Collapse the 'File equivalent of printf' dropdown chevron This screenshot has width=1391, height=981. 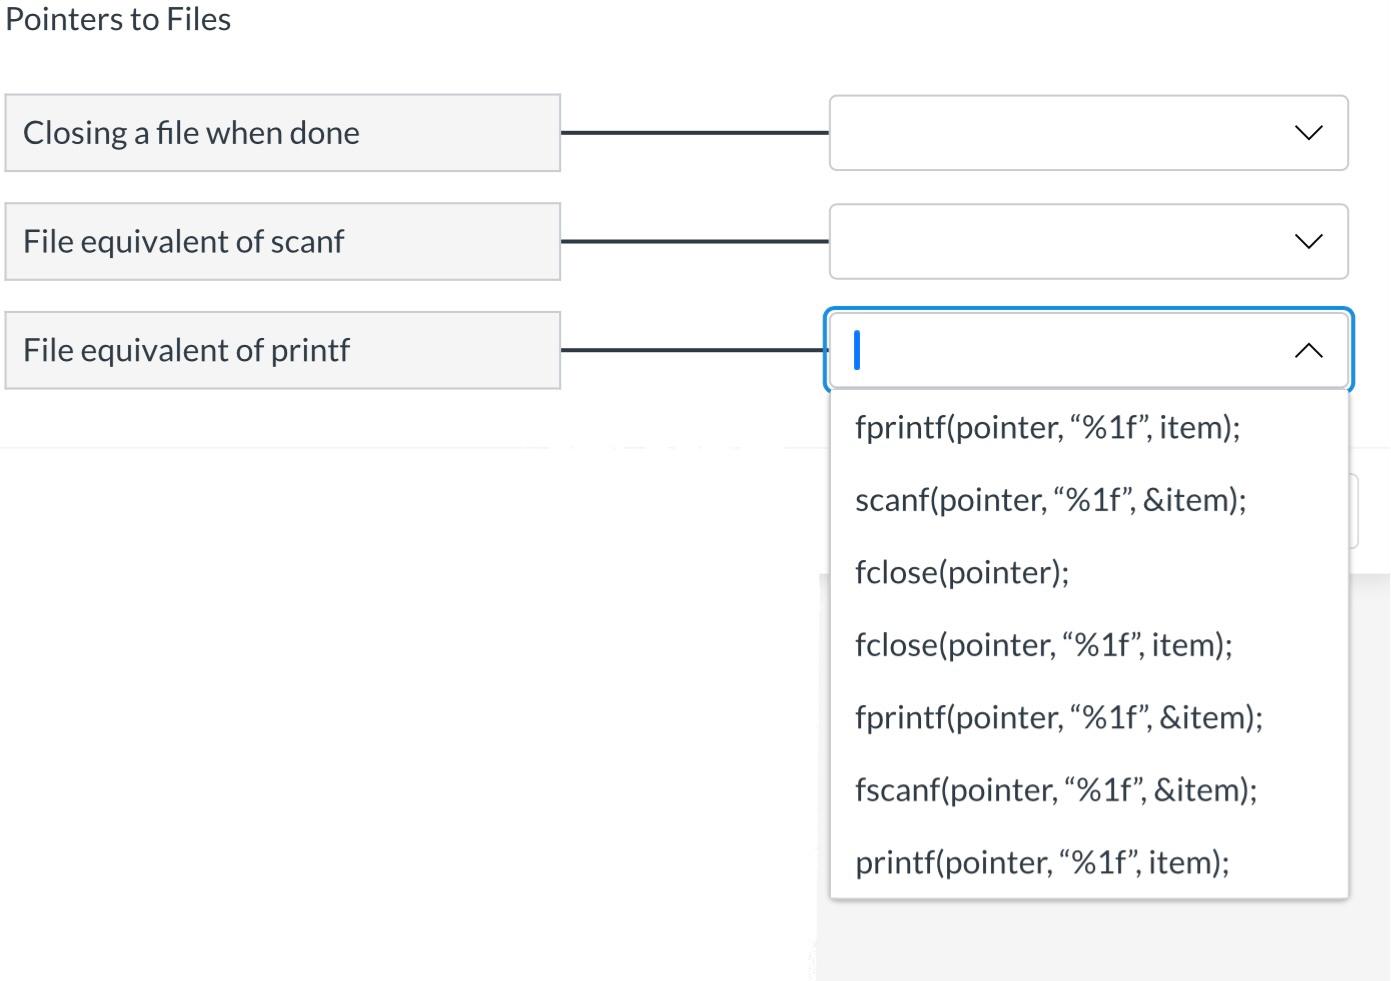[1306, 350]
